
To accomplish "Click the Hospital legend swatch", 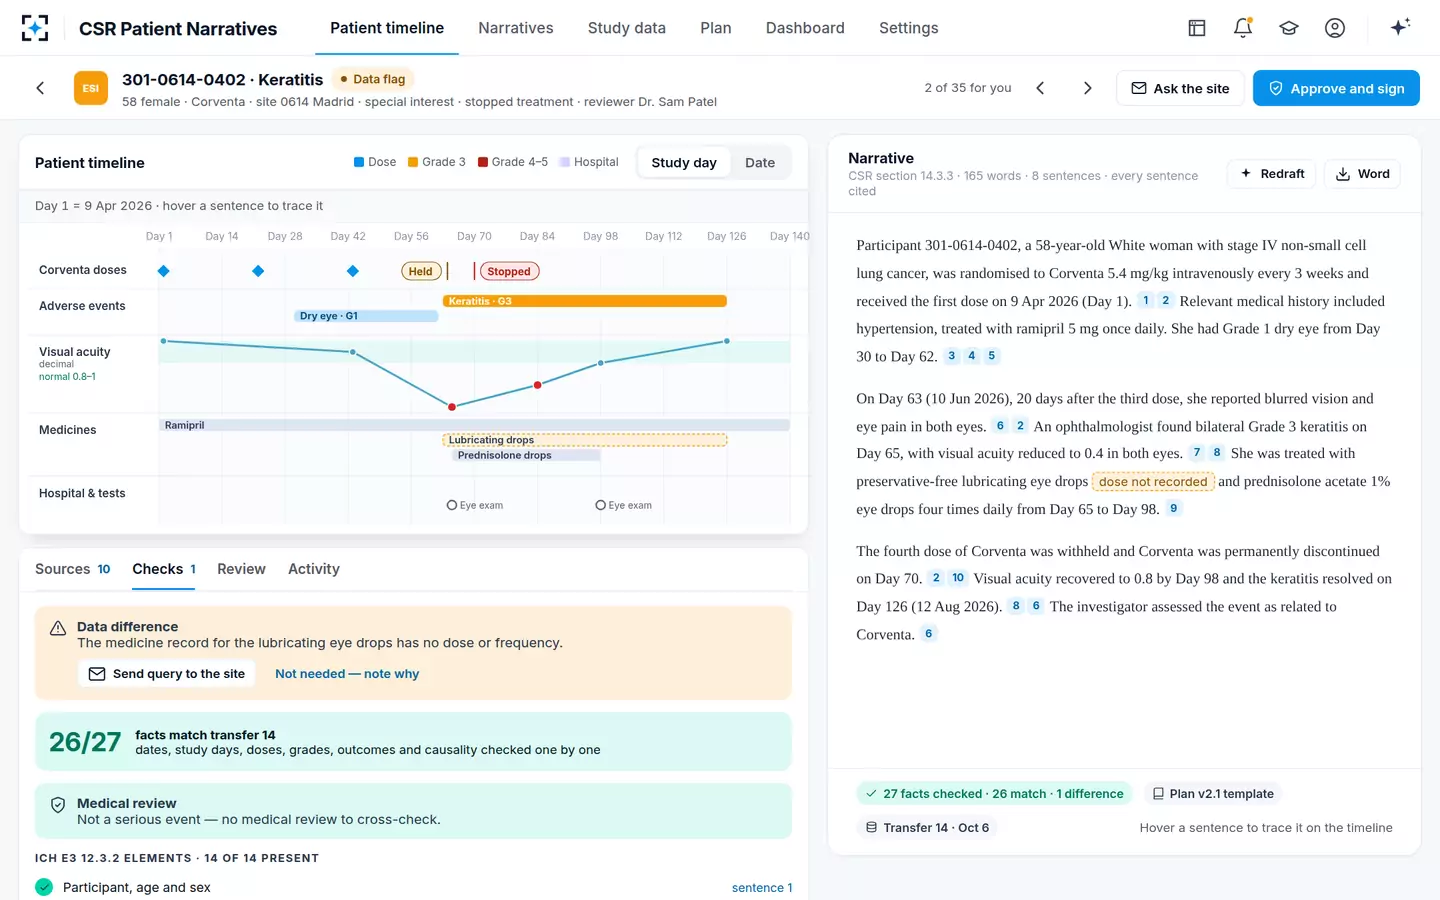I will pos(565,162).
